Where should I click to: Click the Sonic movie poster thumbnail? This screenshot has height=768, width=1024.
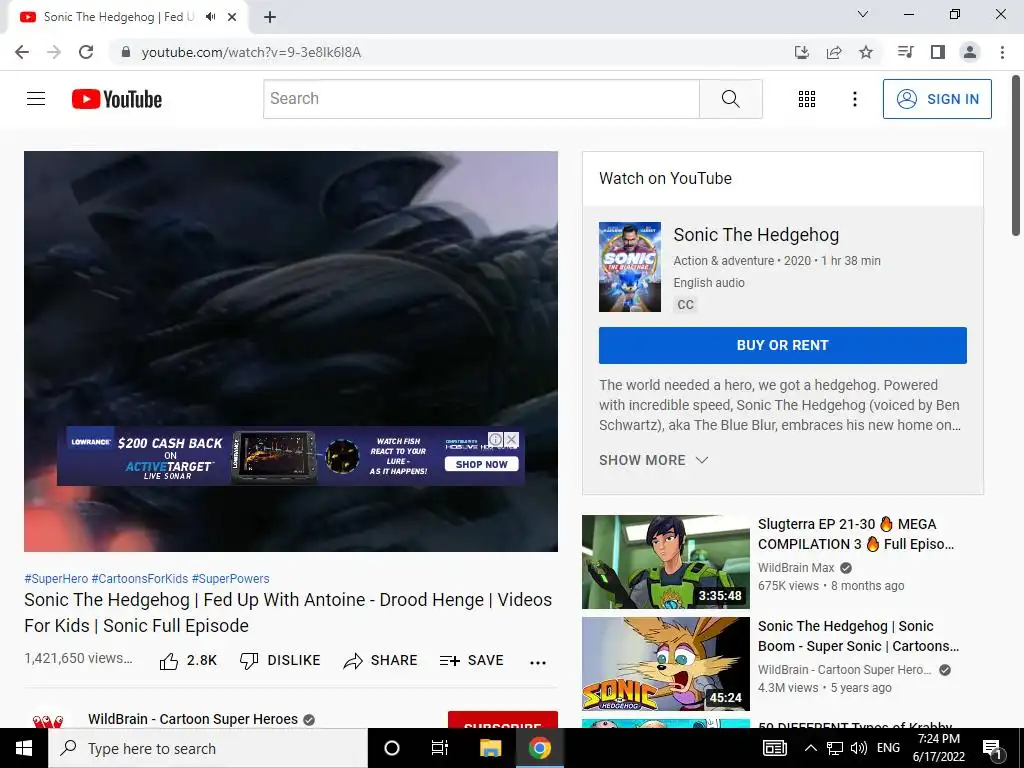630,266
